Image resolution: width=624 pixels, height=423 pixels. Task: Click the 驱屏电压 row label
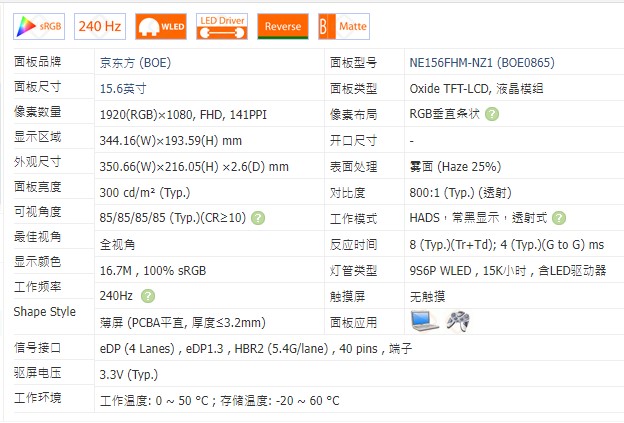point(37,372)
